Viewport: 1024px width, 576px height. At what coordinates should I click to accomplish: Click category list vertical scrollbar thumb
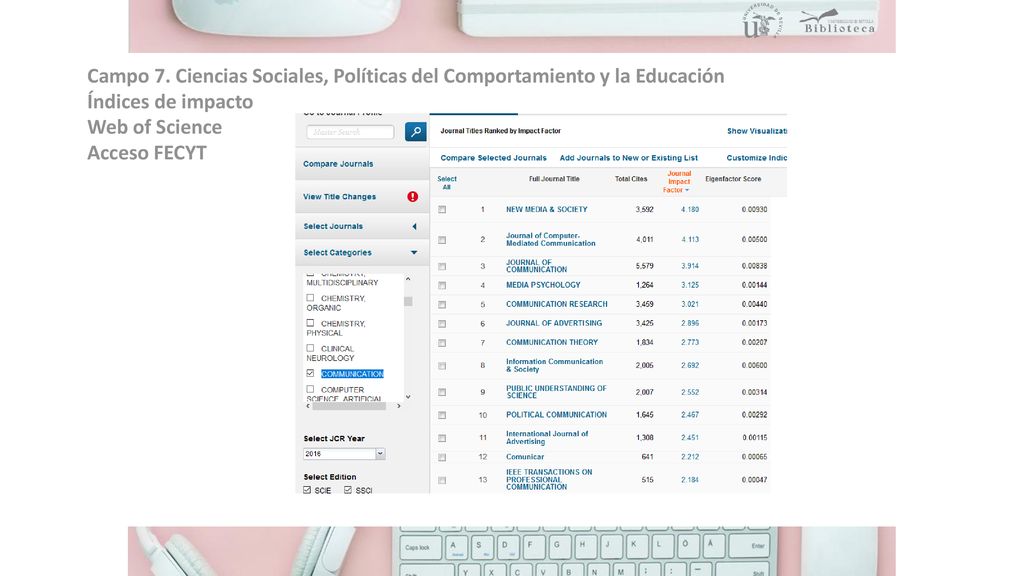pyautogui.click(x=408, y=302)
